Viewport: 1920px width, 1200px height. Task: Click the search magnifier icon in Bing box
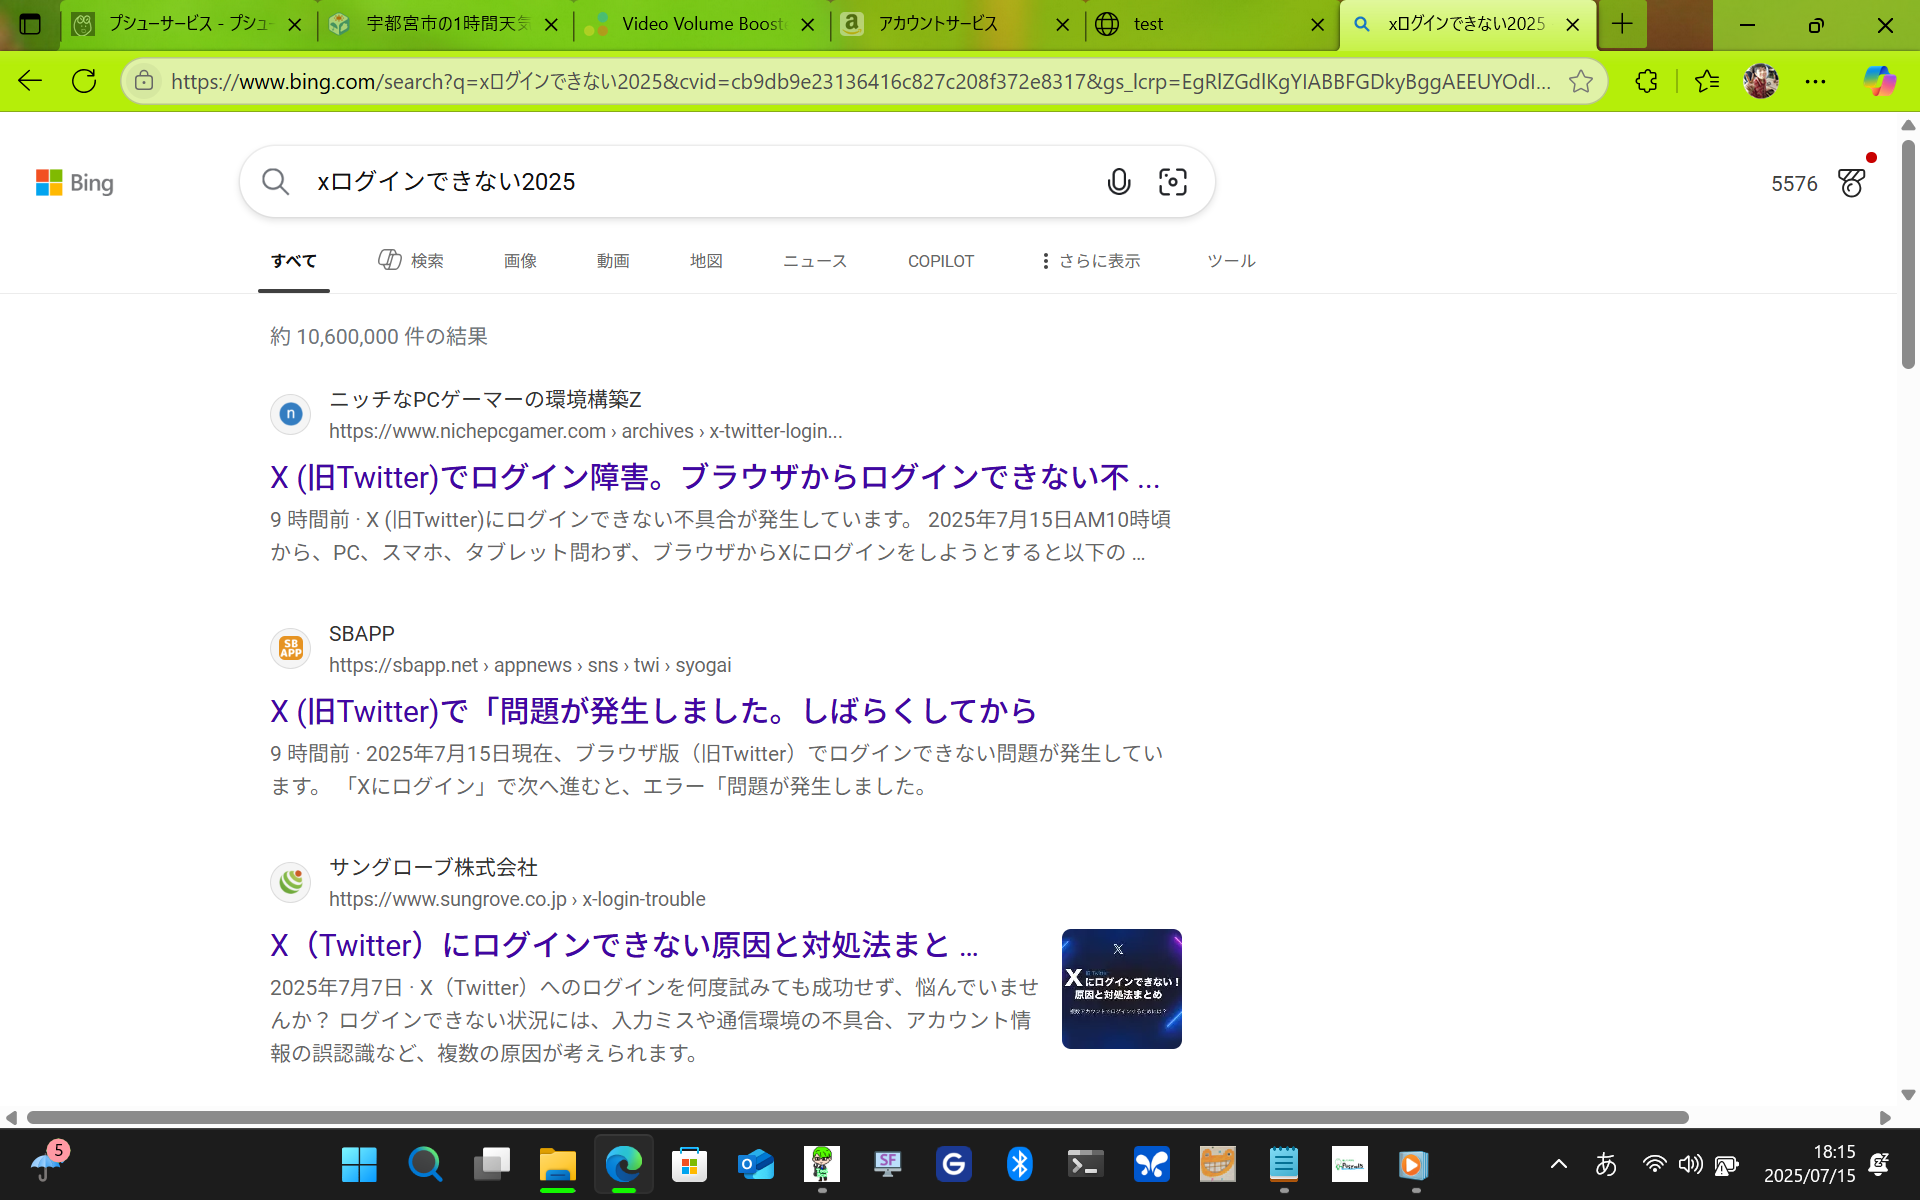coord(275,182)
